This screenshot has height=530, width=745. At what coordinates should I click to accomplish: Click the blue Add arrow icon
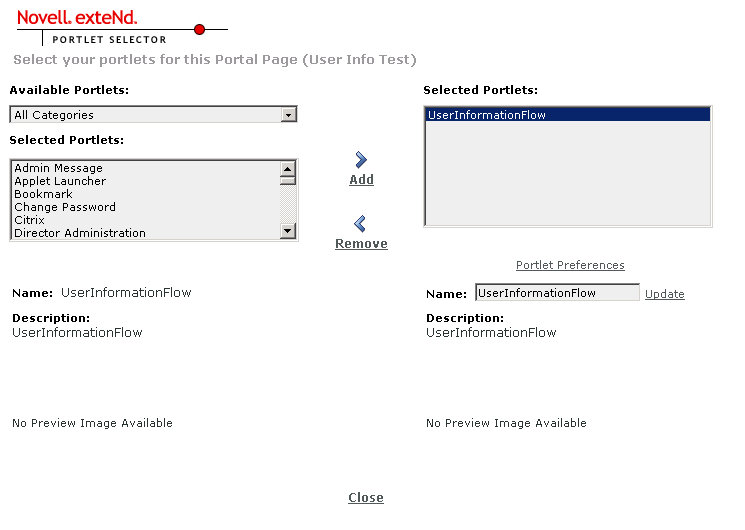(x=361, y=160)
